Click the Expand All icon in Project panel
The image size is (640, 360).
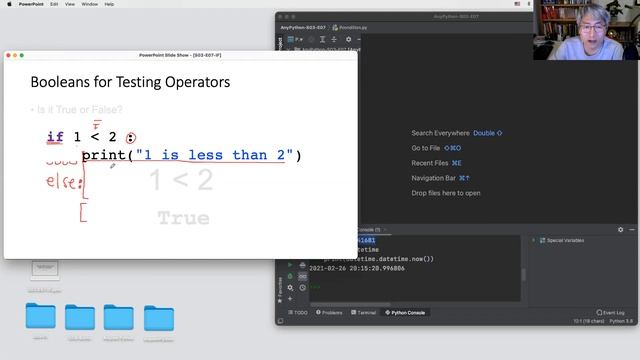(x=322, y=39)
